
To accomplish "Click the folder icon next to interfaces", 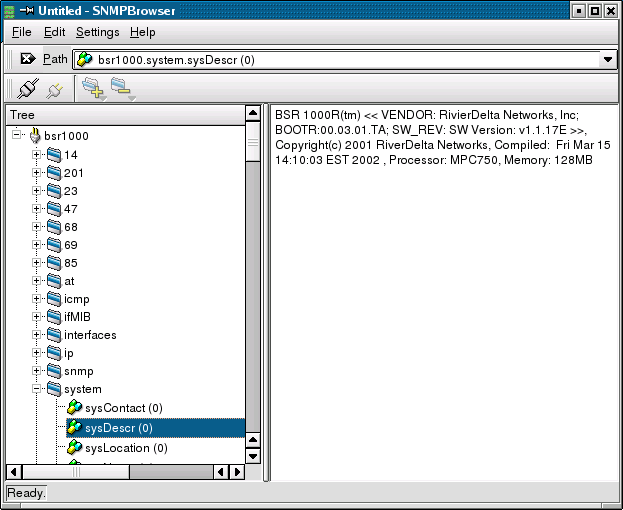I will point(54,335).
